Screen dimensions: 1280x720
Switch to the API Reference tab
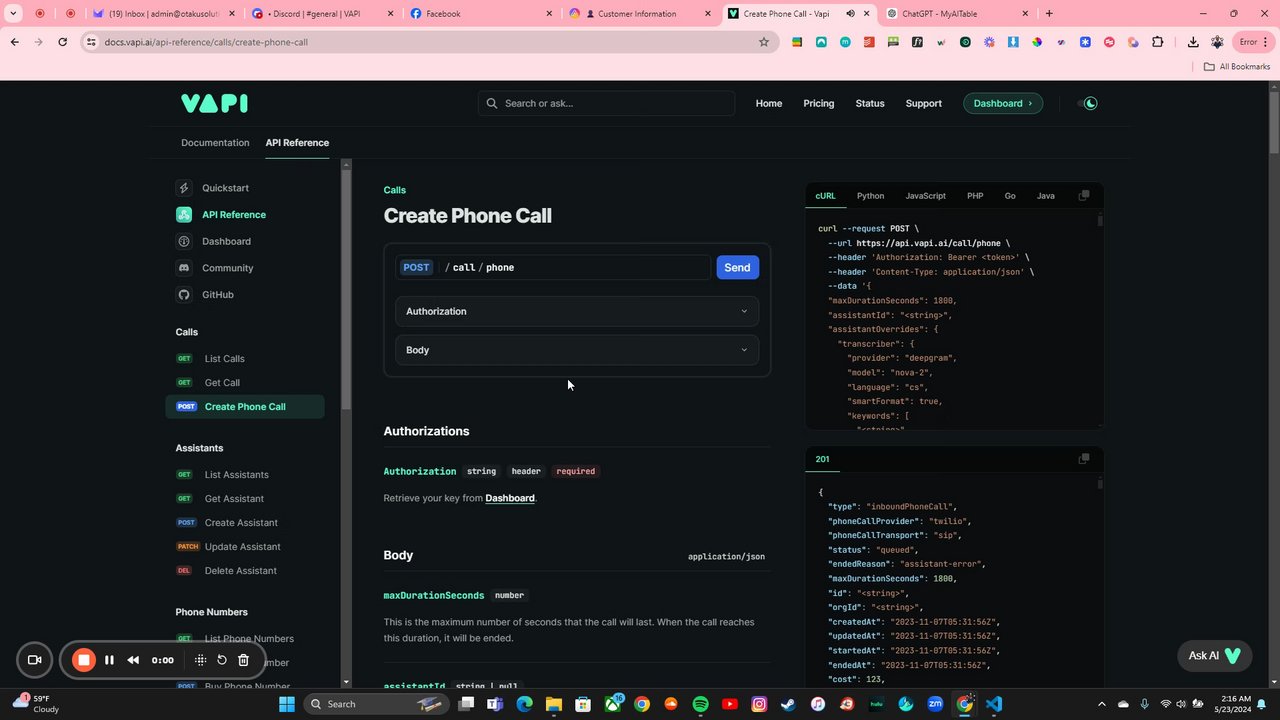coord(297,142)
